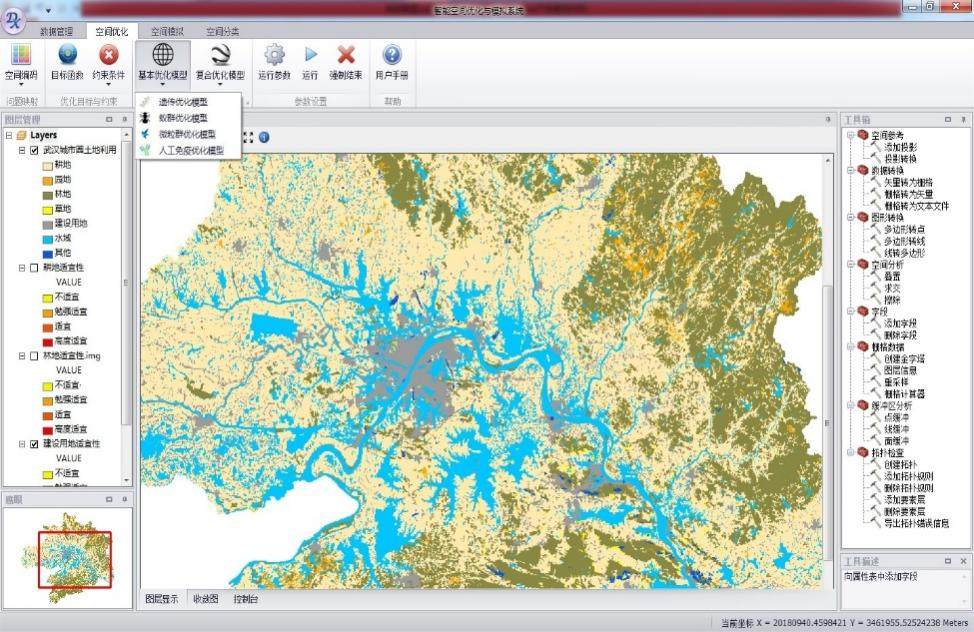This screenshot has width=974, height=632.
Task: Click the overview map thumbnail
Action: click(66, 558)
